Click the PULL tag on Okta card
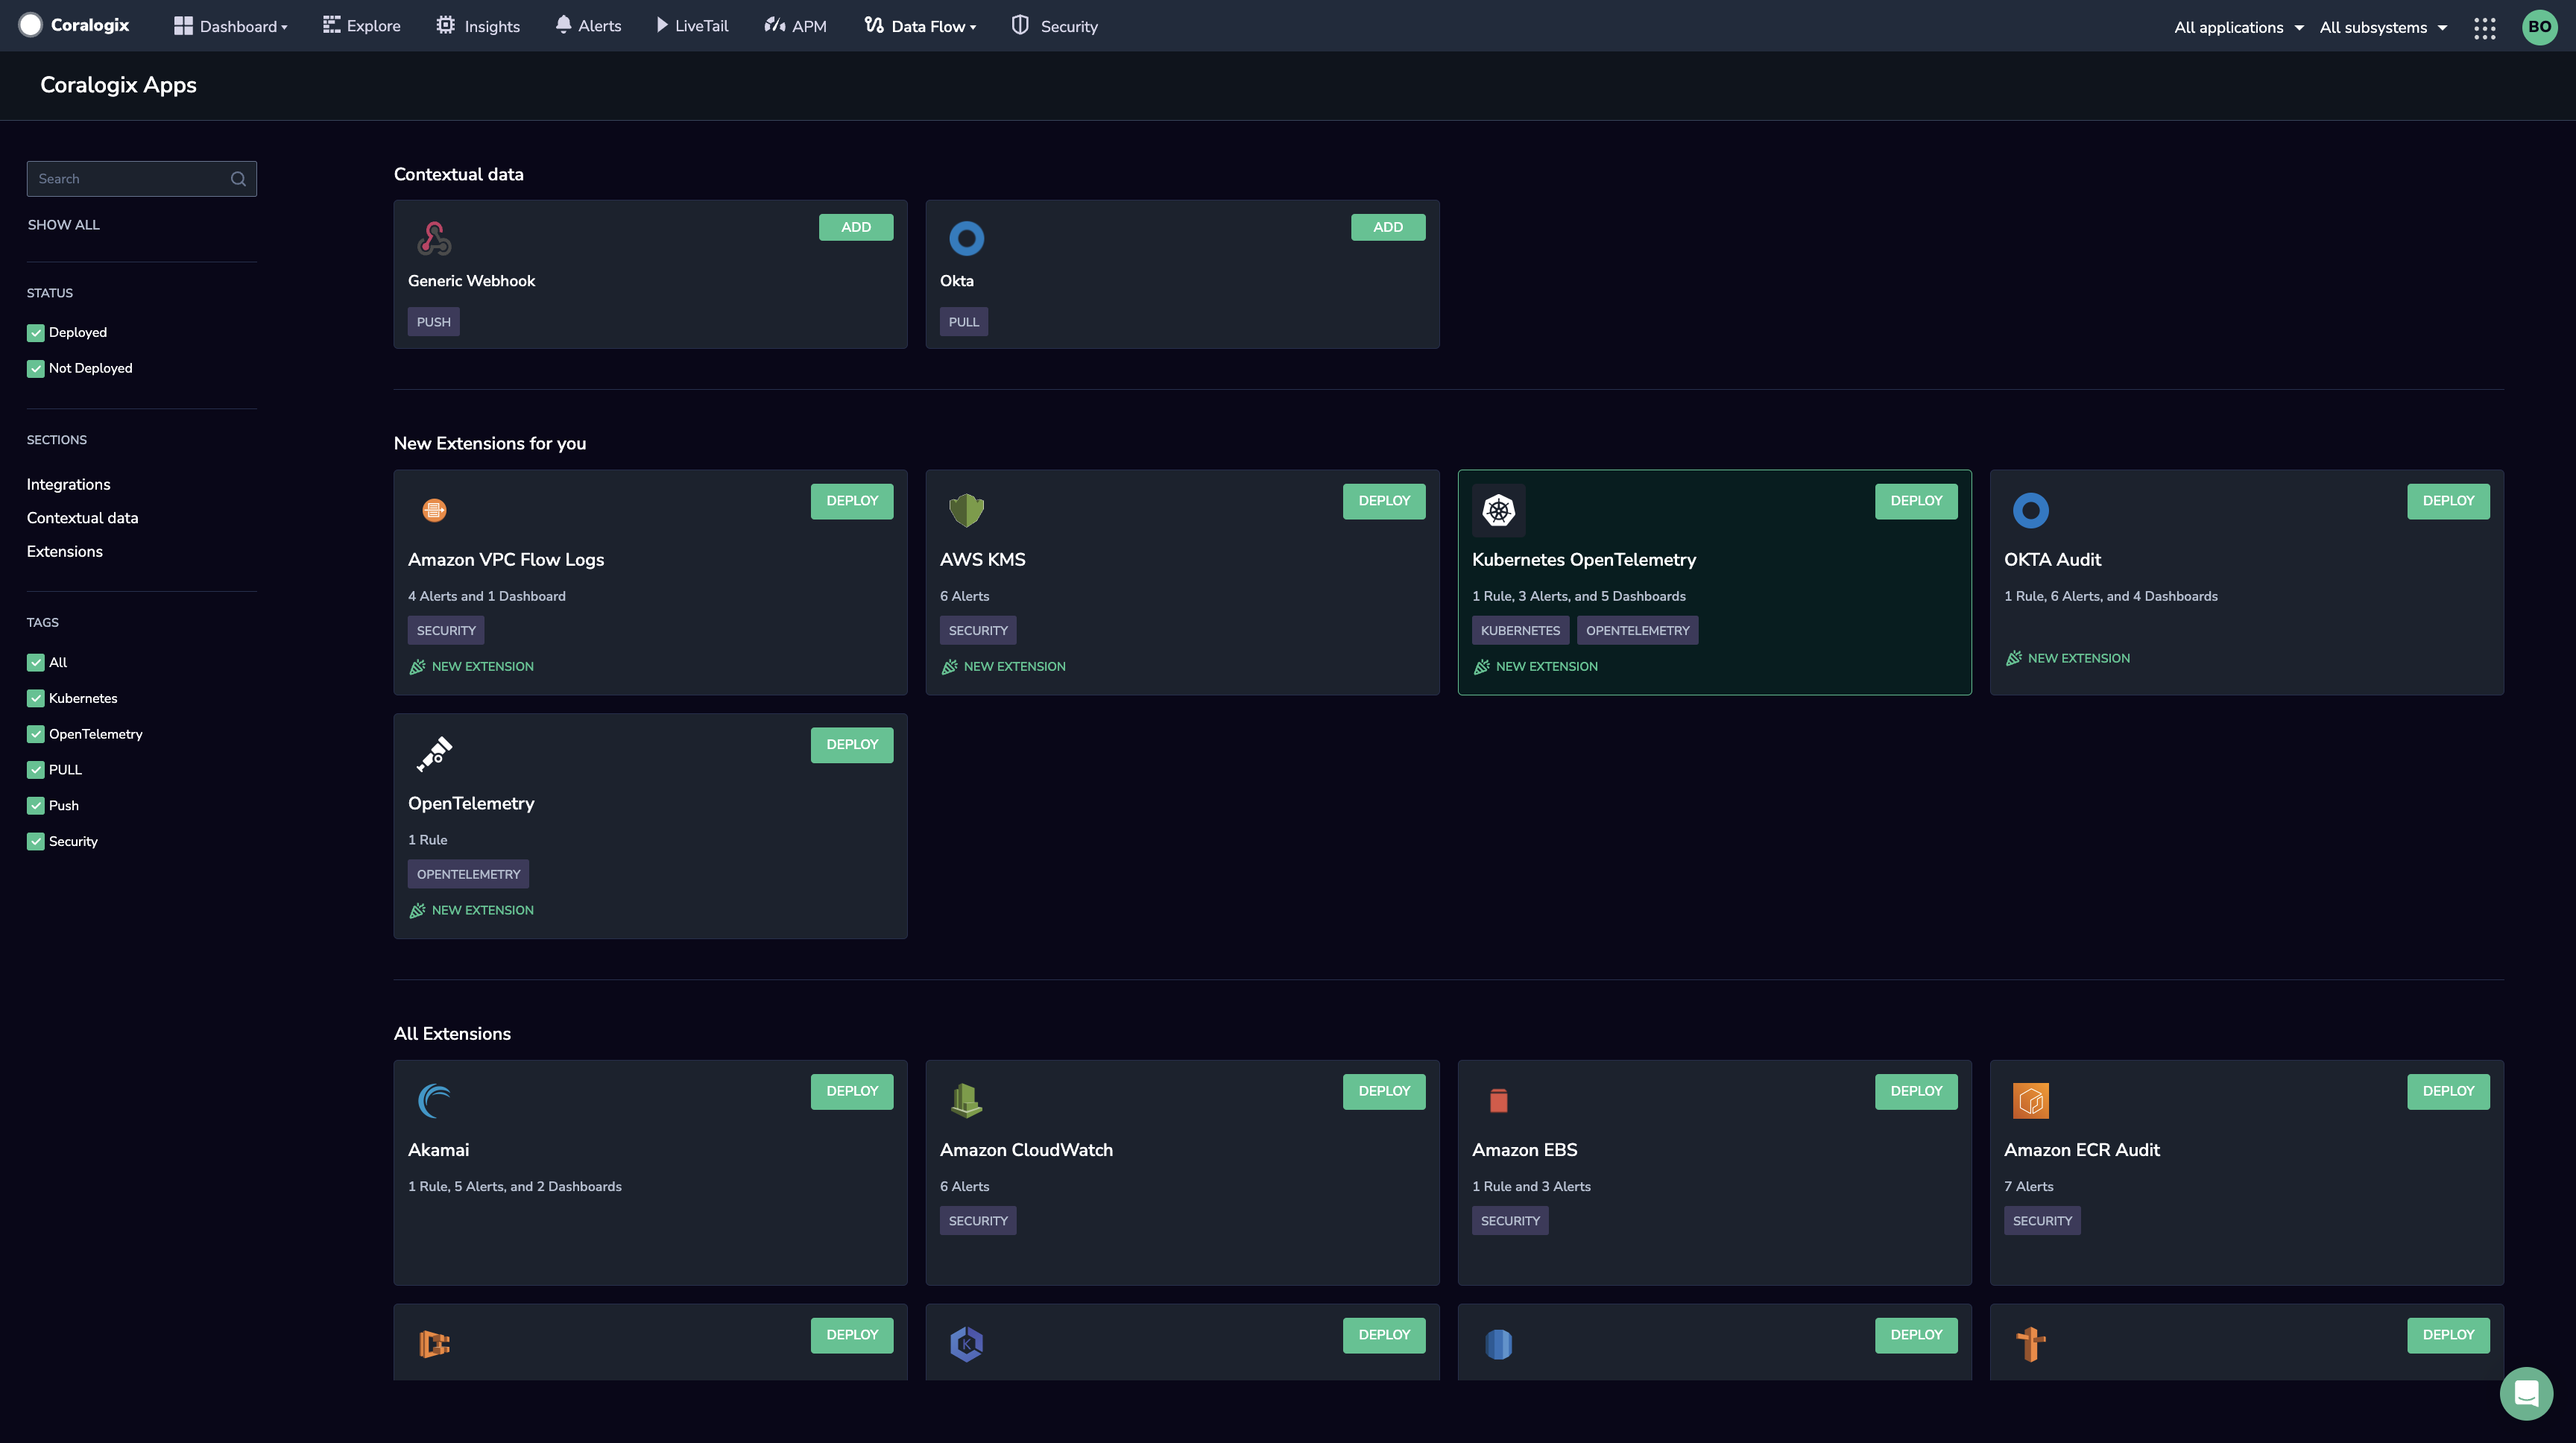The height and width of the screenshot is (1443, 2576). [963, 322]
